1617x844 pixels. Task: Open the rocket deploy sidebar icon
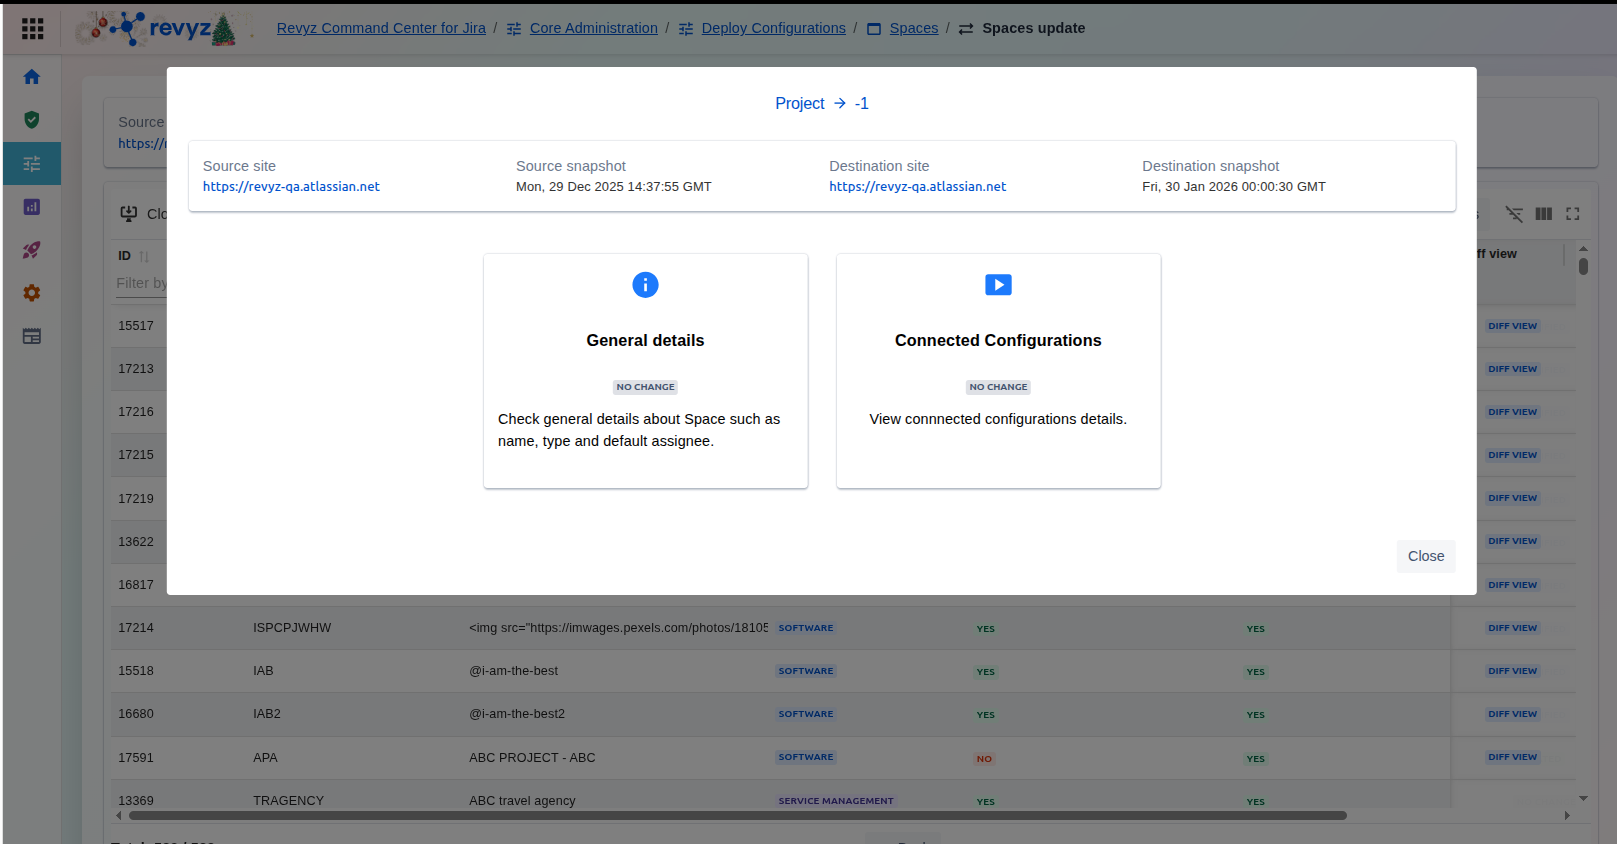tap(32, 250)
